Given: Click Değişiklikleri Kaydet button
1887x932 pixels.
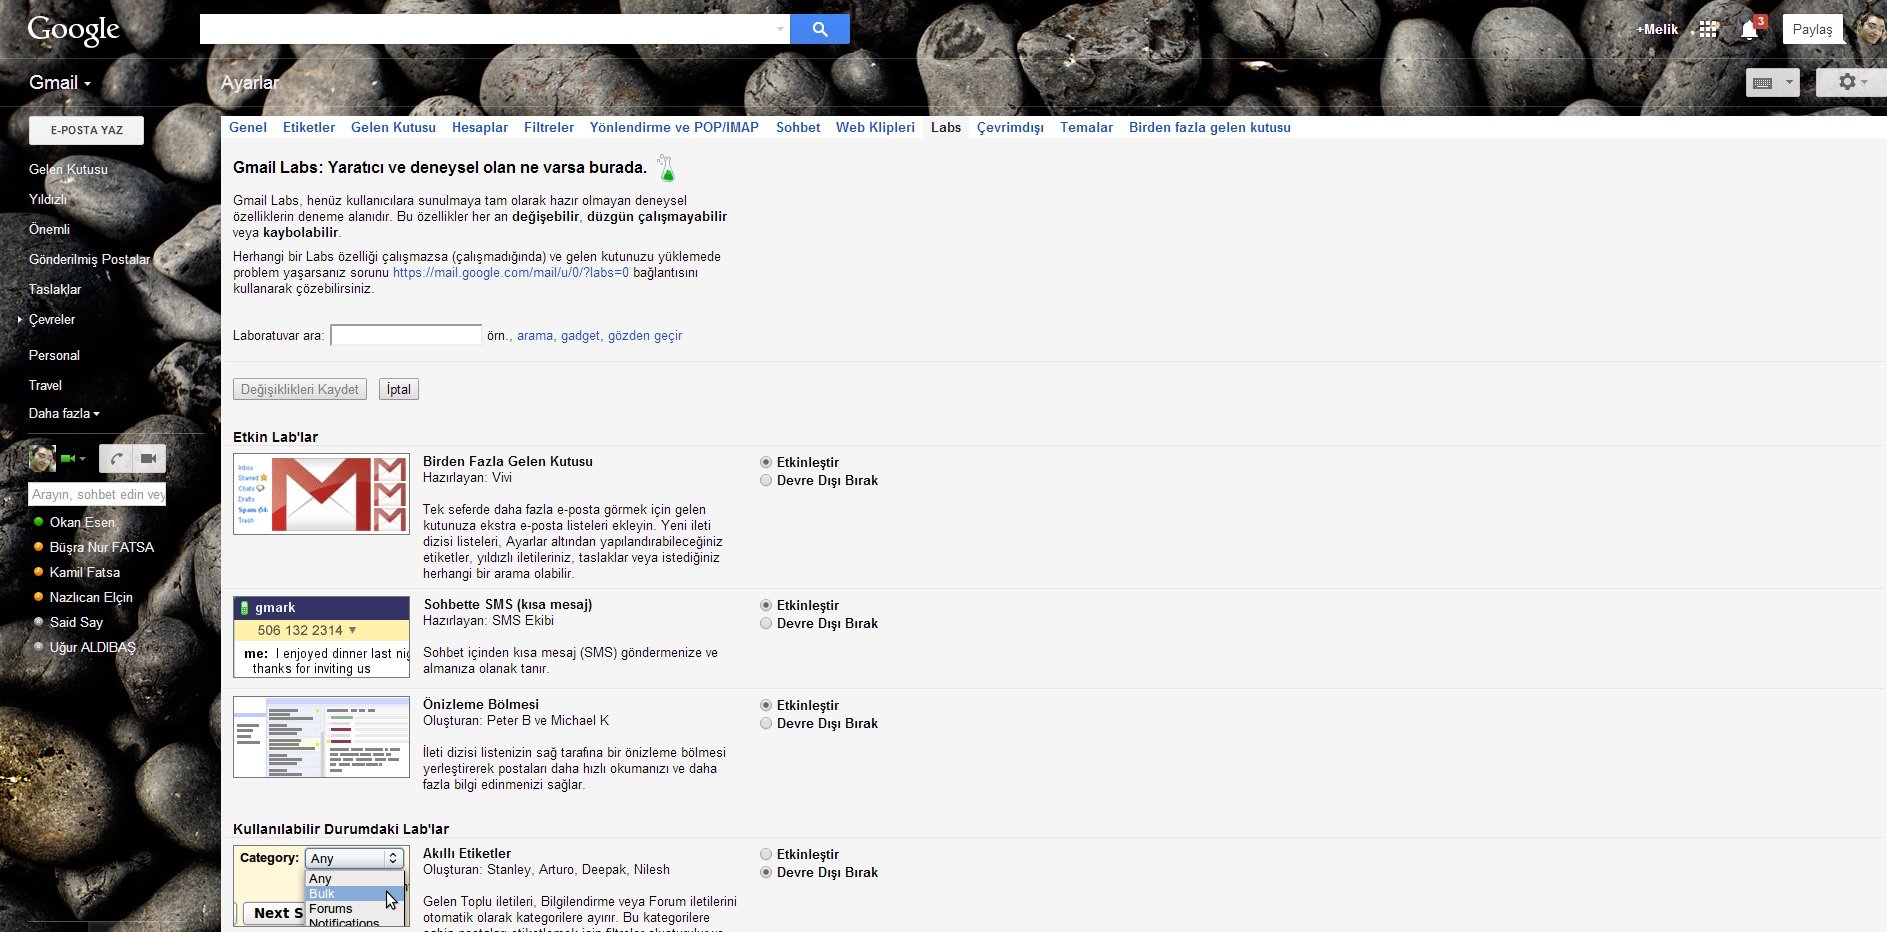Looking at the screenshot, I should pyautogui.click(x=300, y=389).
